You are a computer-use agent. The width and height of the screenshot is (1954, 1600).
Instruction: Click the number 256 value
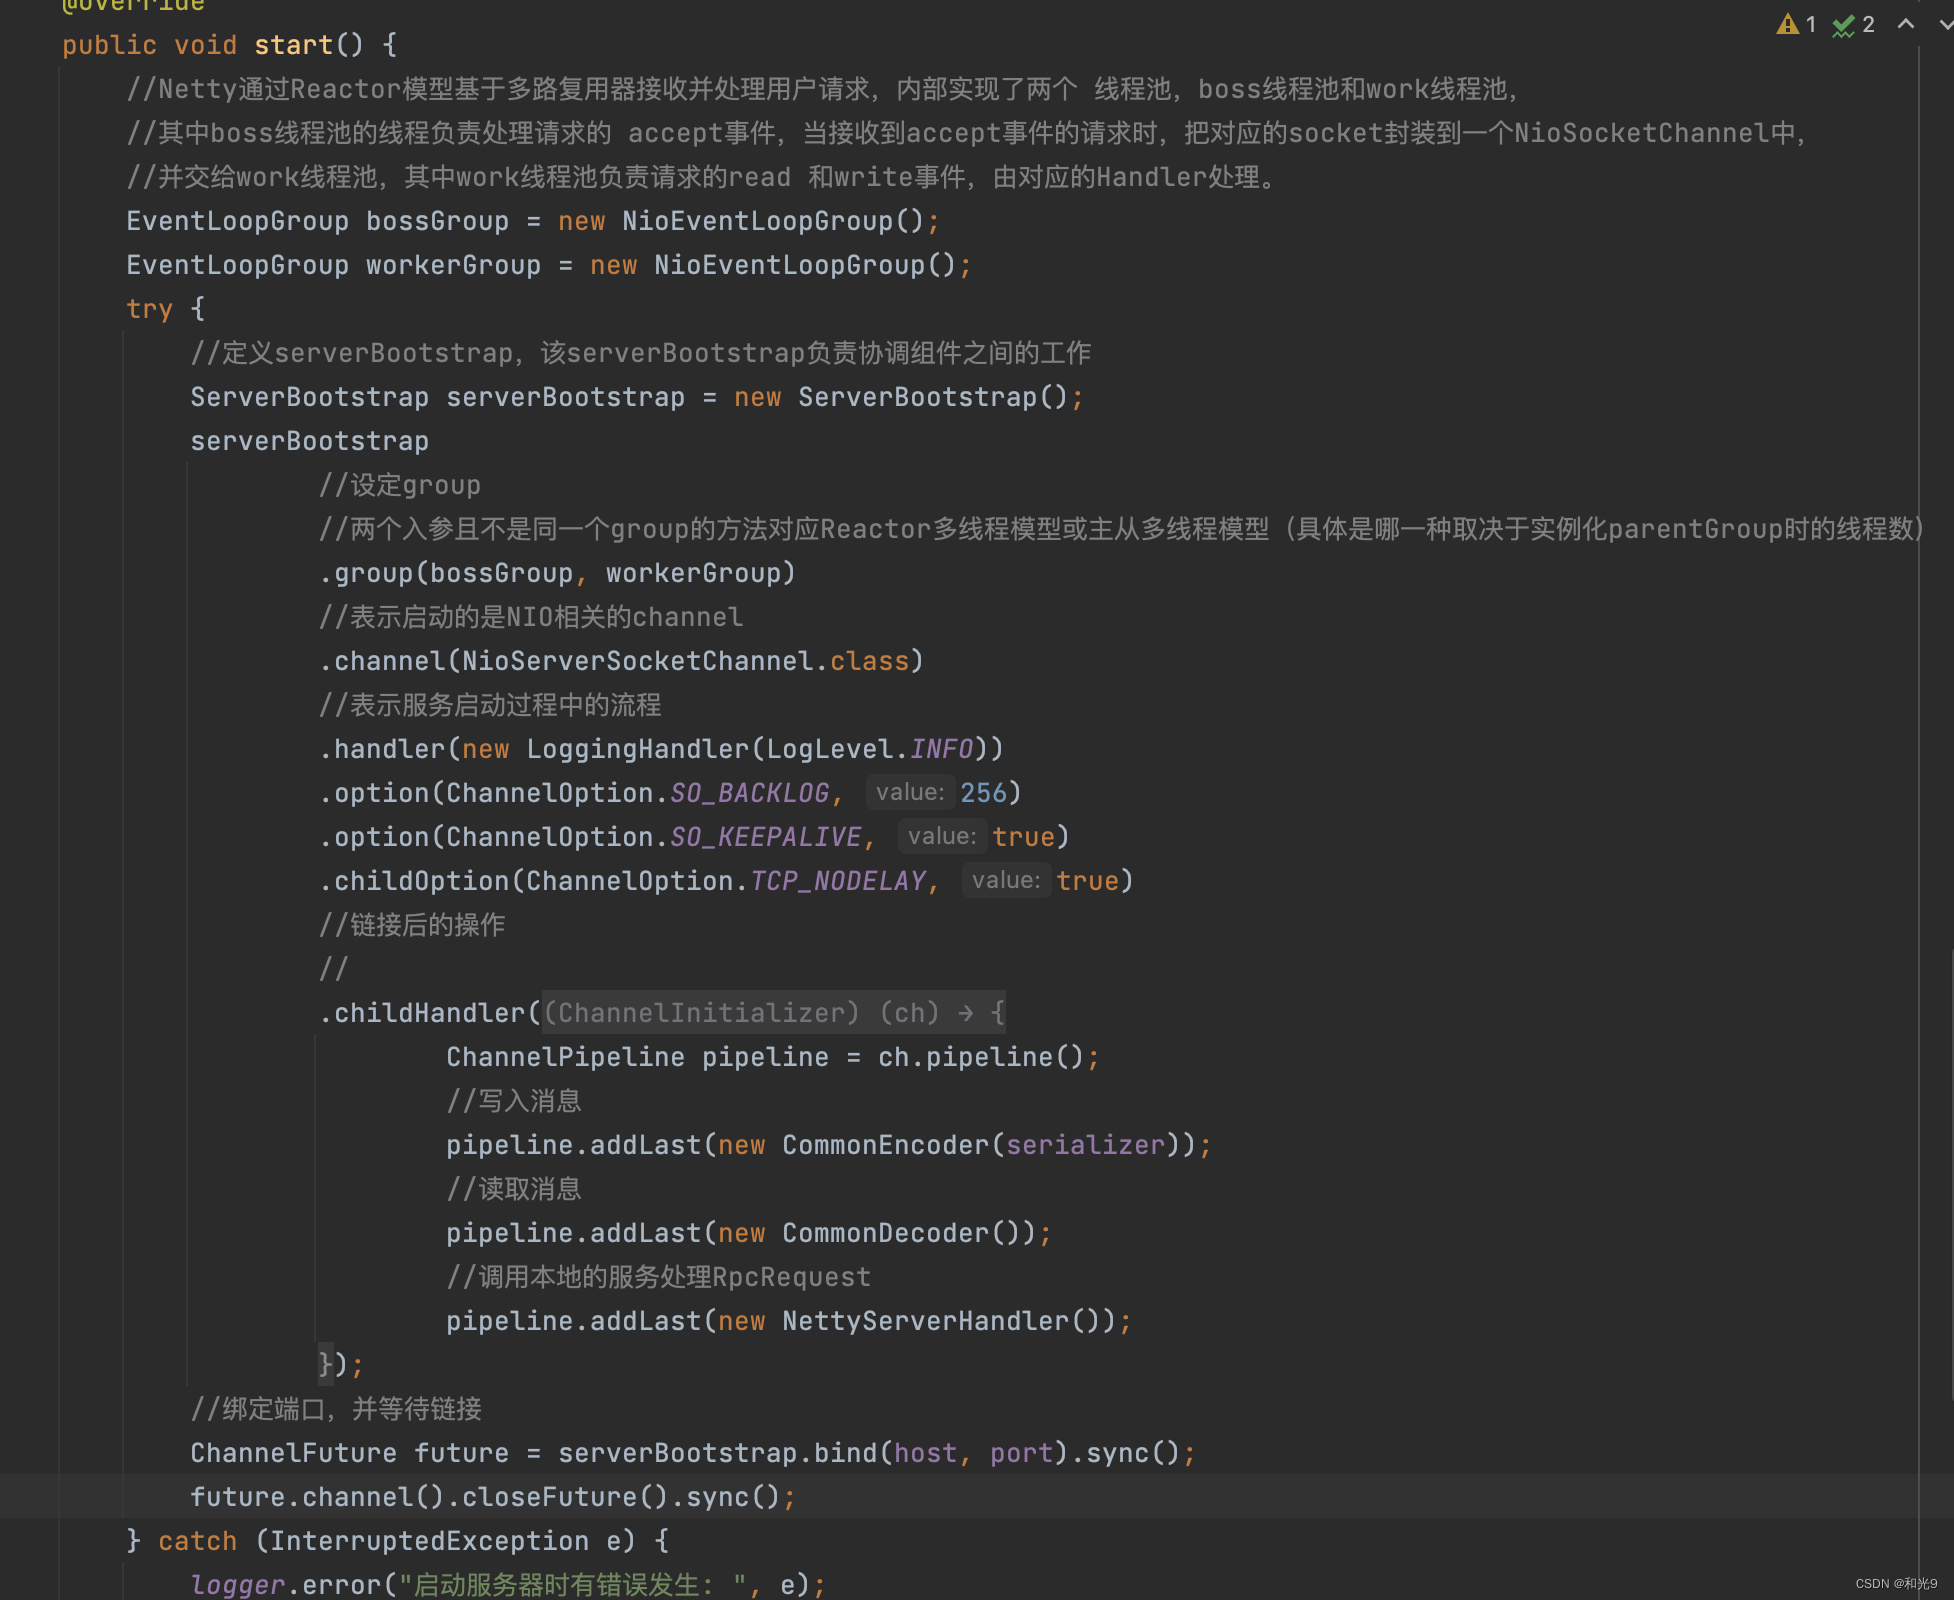click(983, 793)
